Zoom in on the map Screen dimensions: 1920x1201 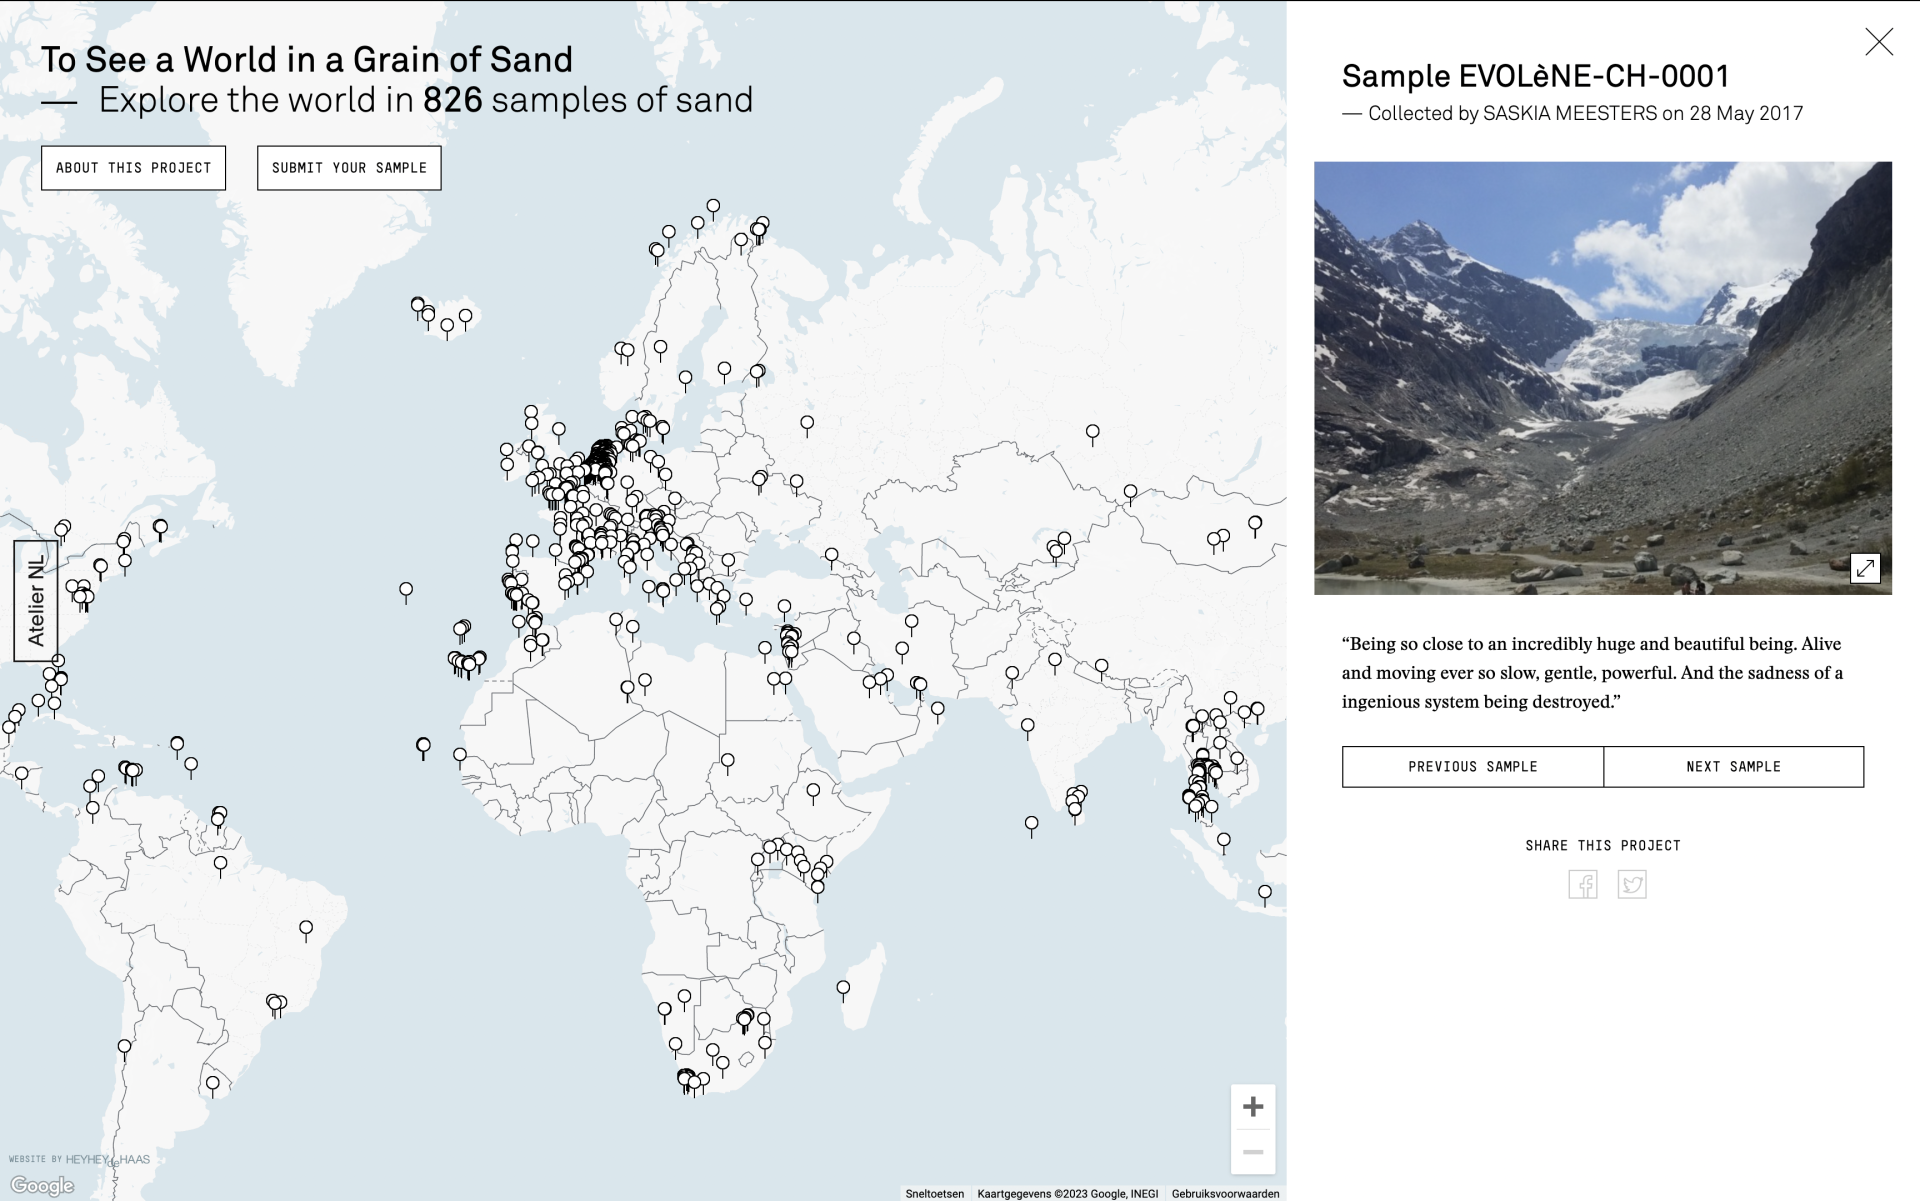1252,1107
